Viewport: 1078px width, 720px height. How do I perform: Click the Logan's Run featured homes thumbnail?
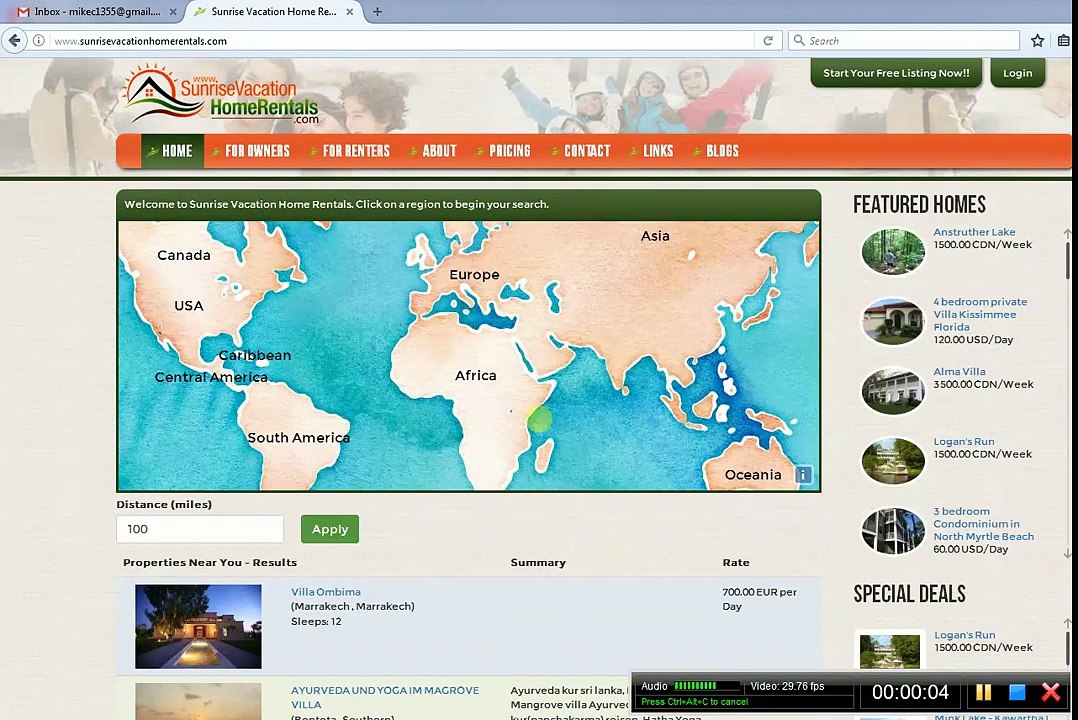(893, 461)
